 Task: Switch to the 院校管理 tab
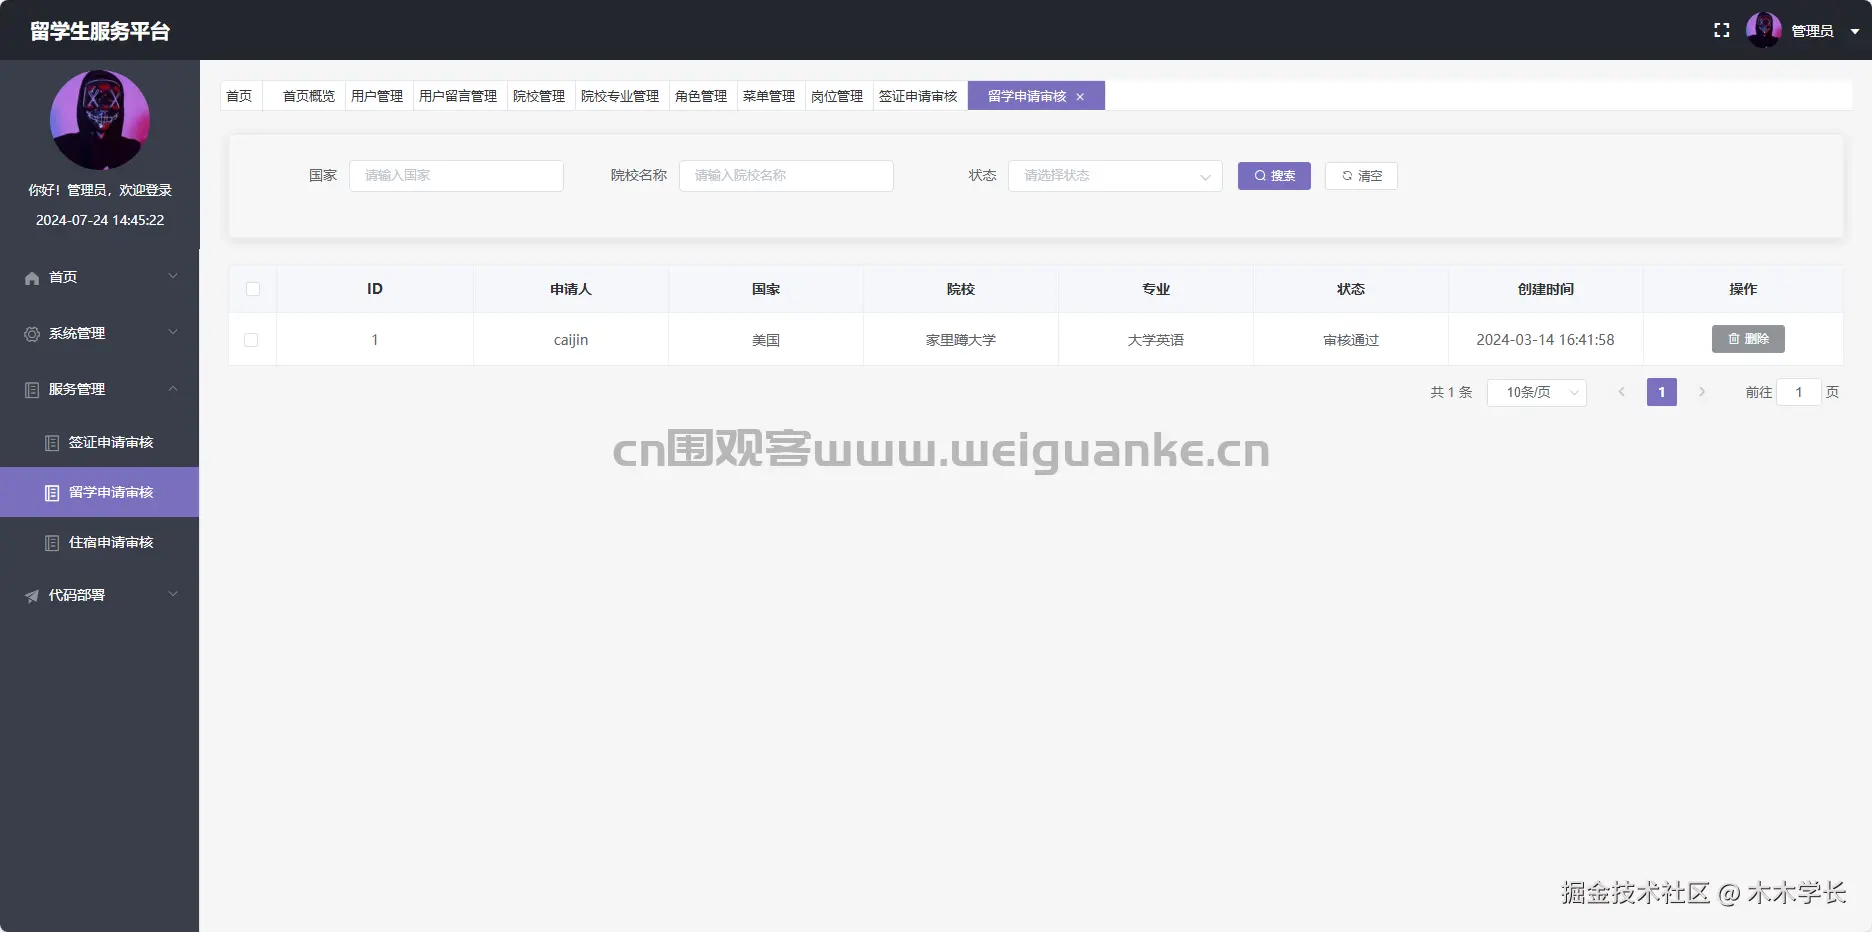pos(539,96)
